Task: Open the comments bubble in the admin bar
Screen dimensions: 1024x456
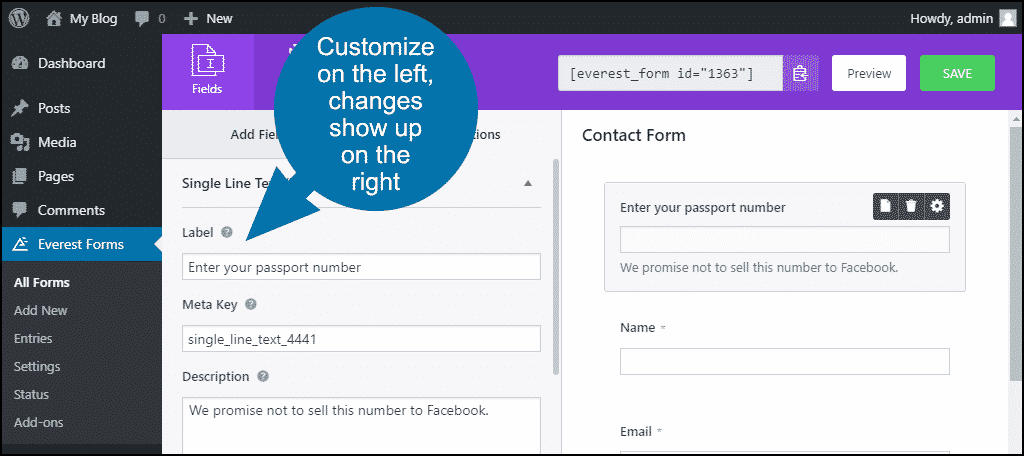Action: [150, 19]
